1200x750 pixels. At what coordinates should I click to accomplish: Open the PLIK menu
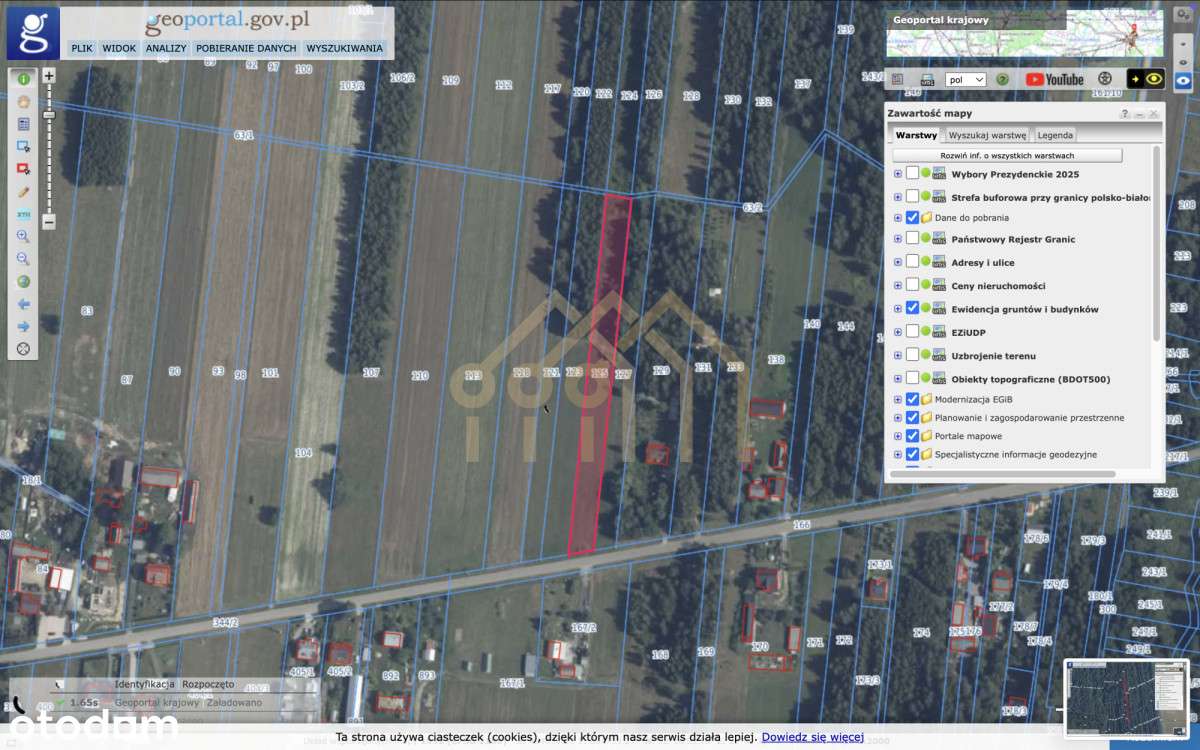point(82,48)
